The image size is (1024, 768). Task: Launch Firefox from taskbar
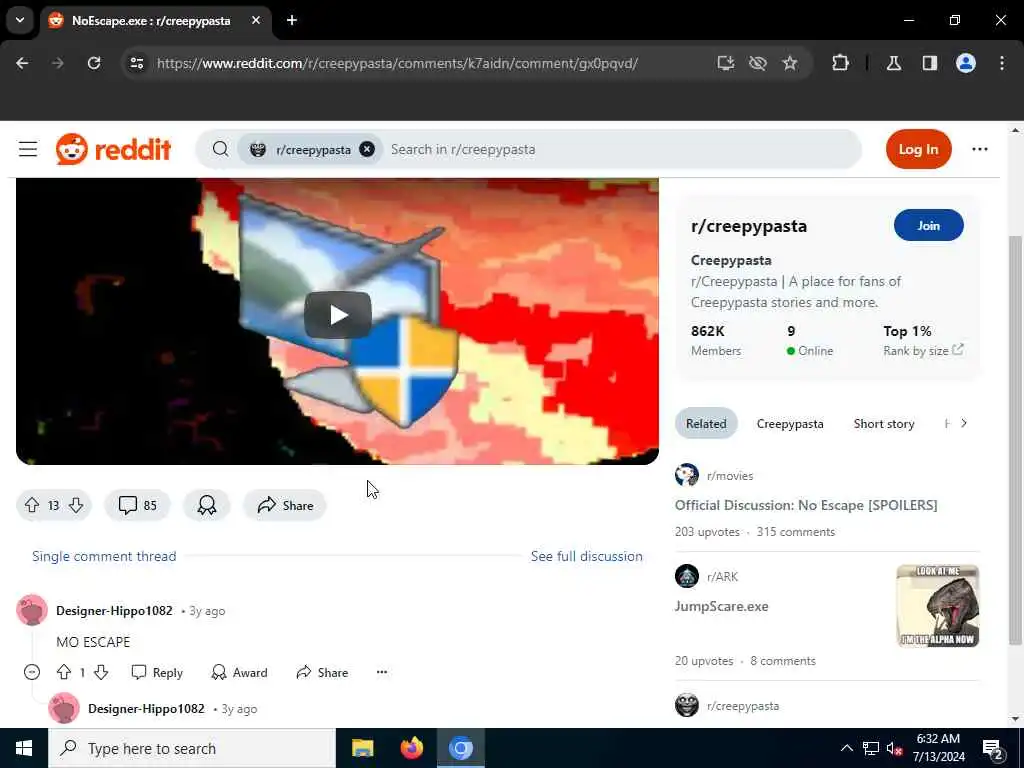[x=411, y=748]
